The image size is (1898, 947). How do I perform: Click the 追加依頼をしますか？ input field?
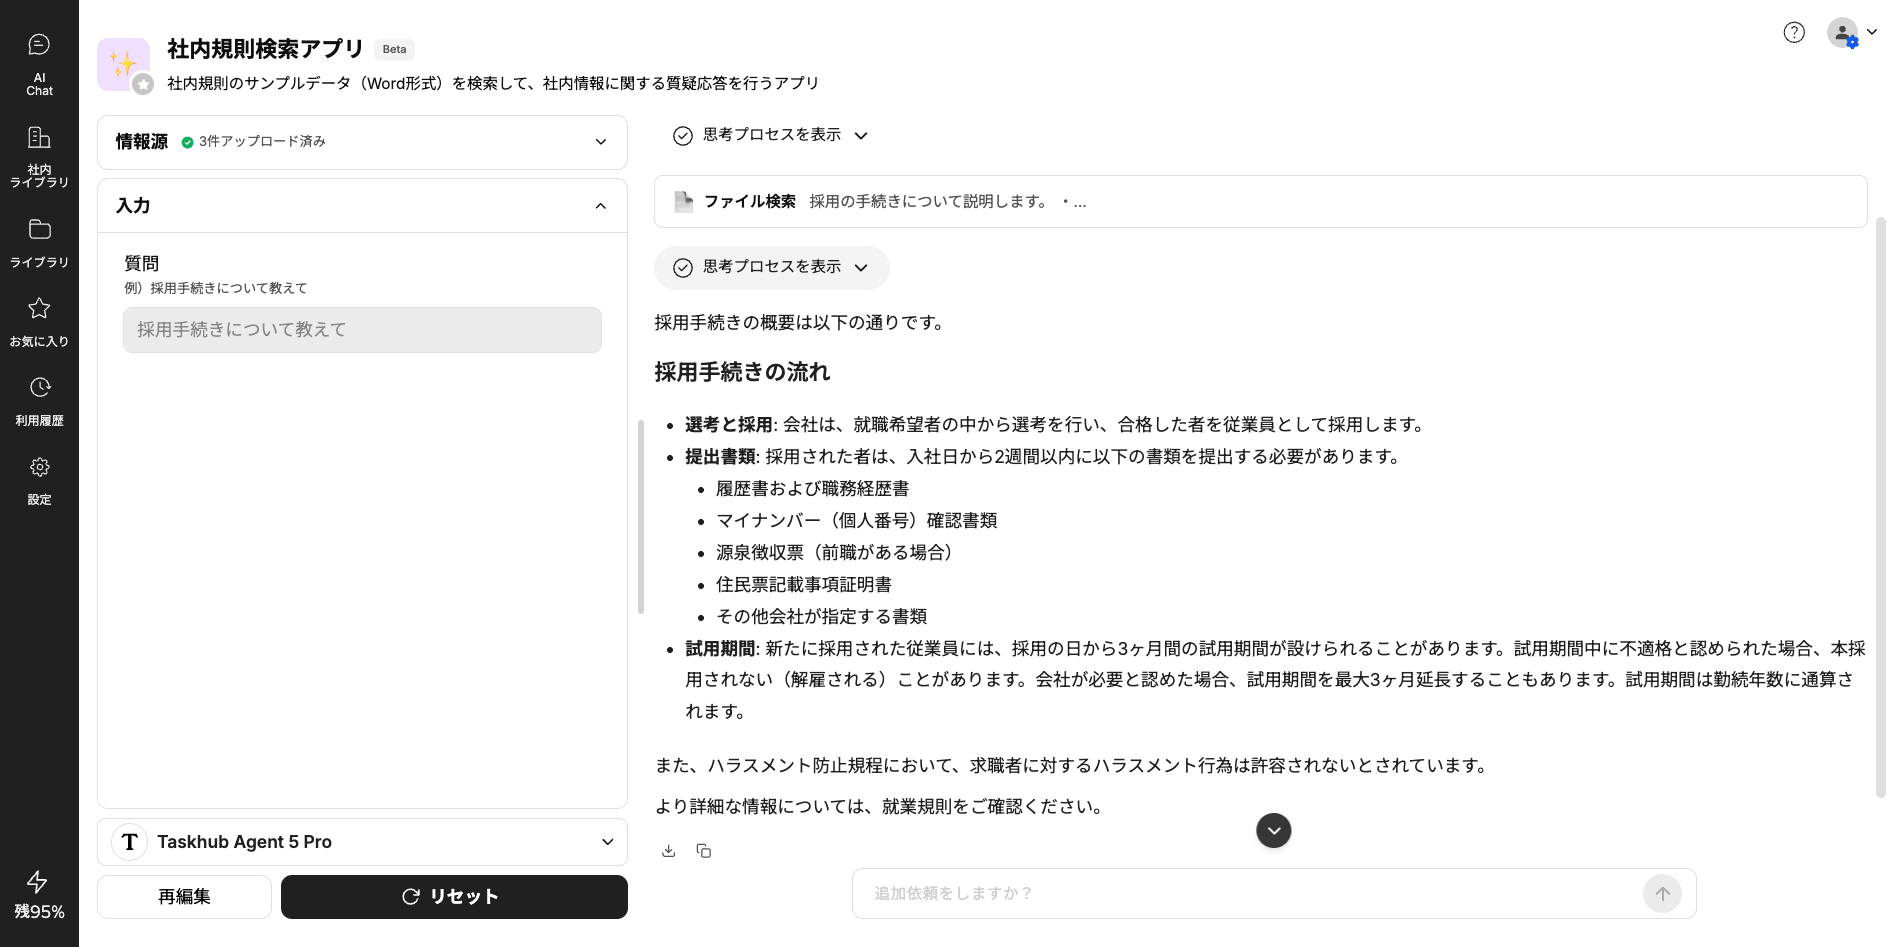tap(1250, 893)
